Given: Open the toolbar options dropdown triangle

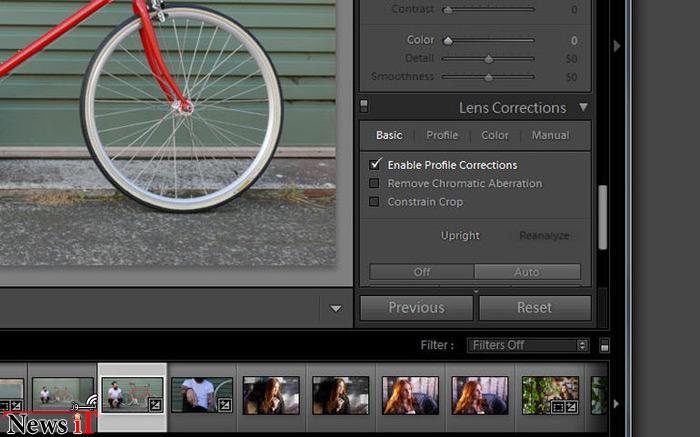Looking at the screenshot, I should [336, 308].
